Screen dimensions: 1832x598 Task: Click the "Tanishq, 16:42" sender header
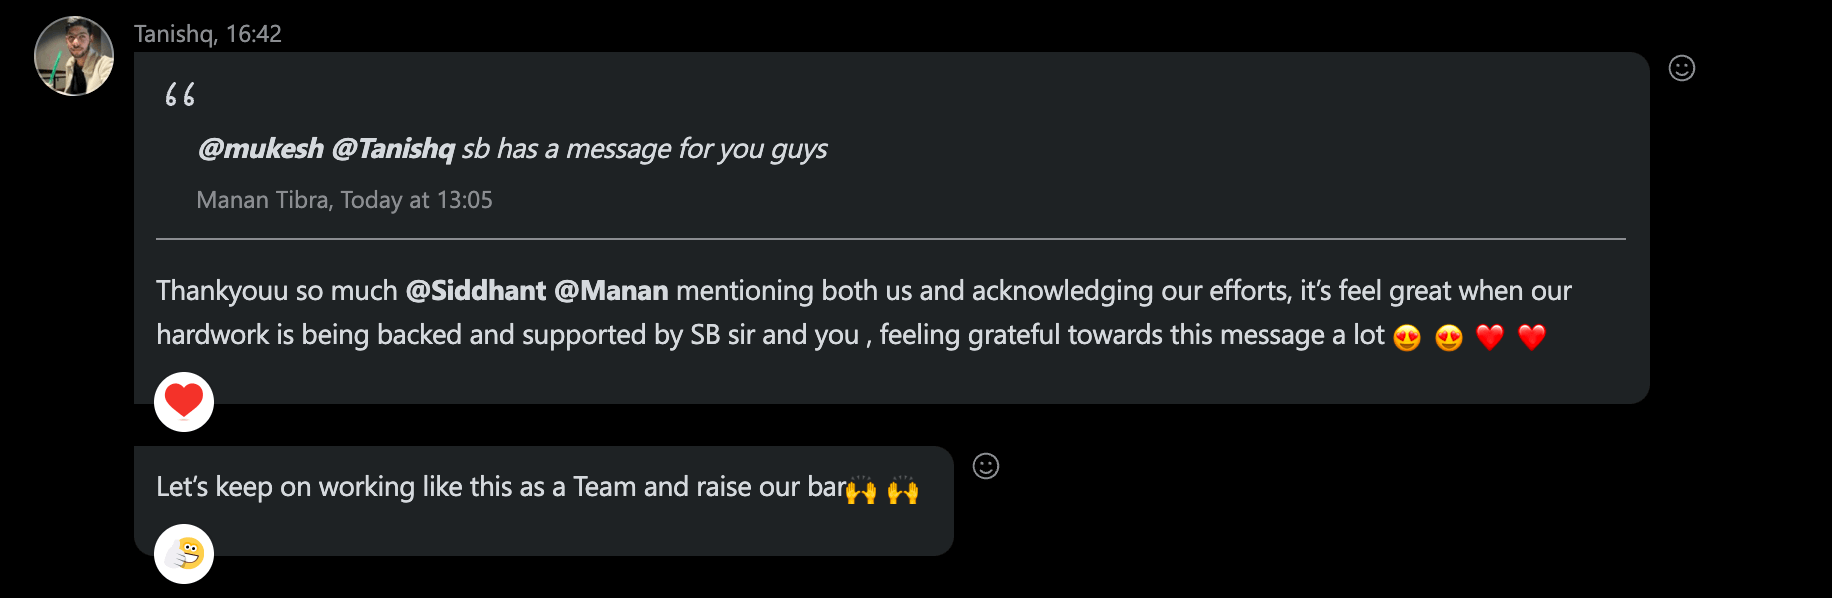208,34
